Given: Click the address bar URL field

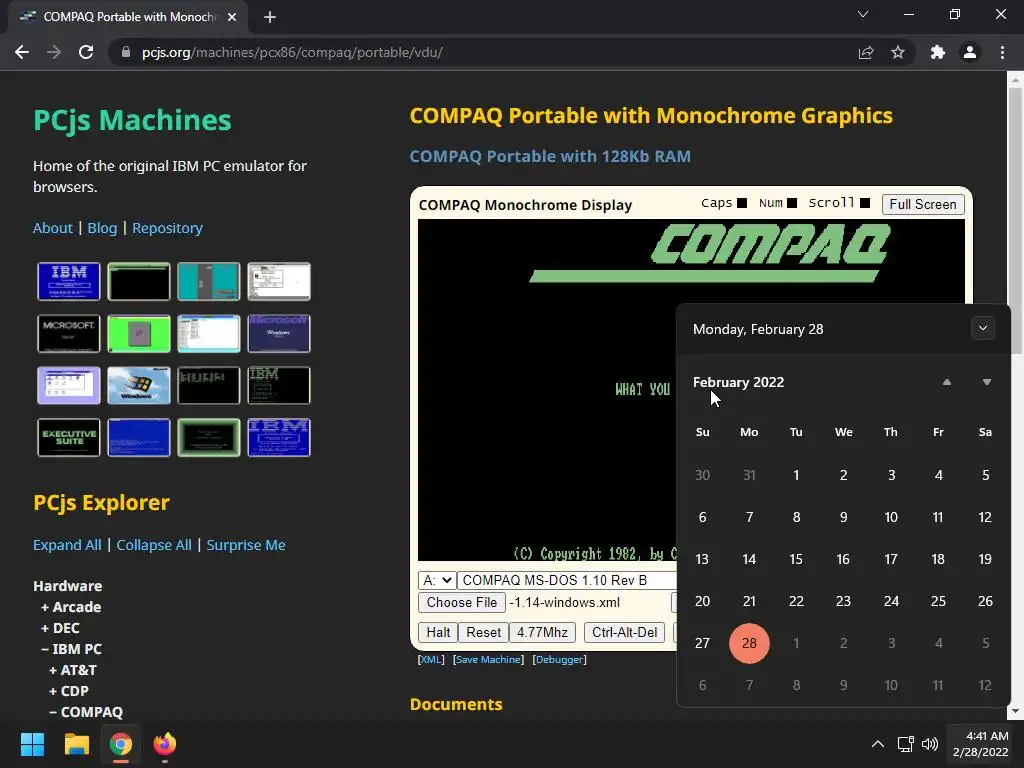Looking at the screenshot, I should click(483, 52).
